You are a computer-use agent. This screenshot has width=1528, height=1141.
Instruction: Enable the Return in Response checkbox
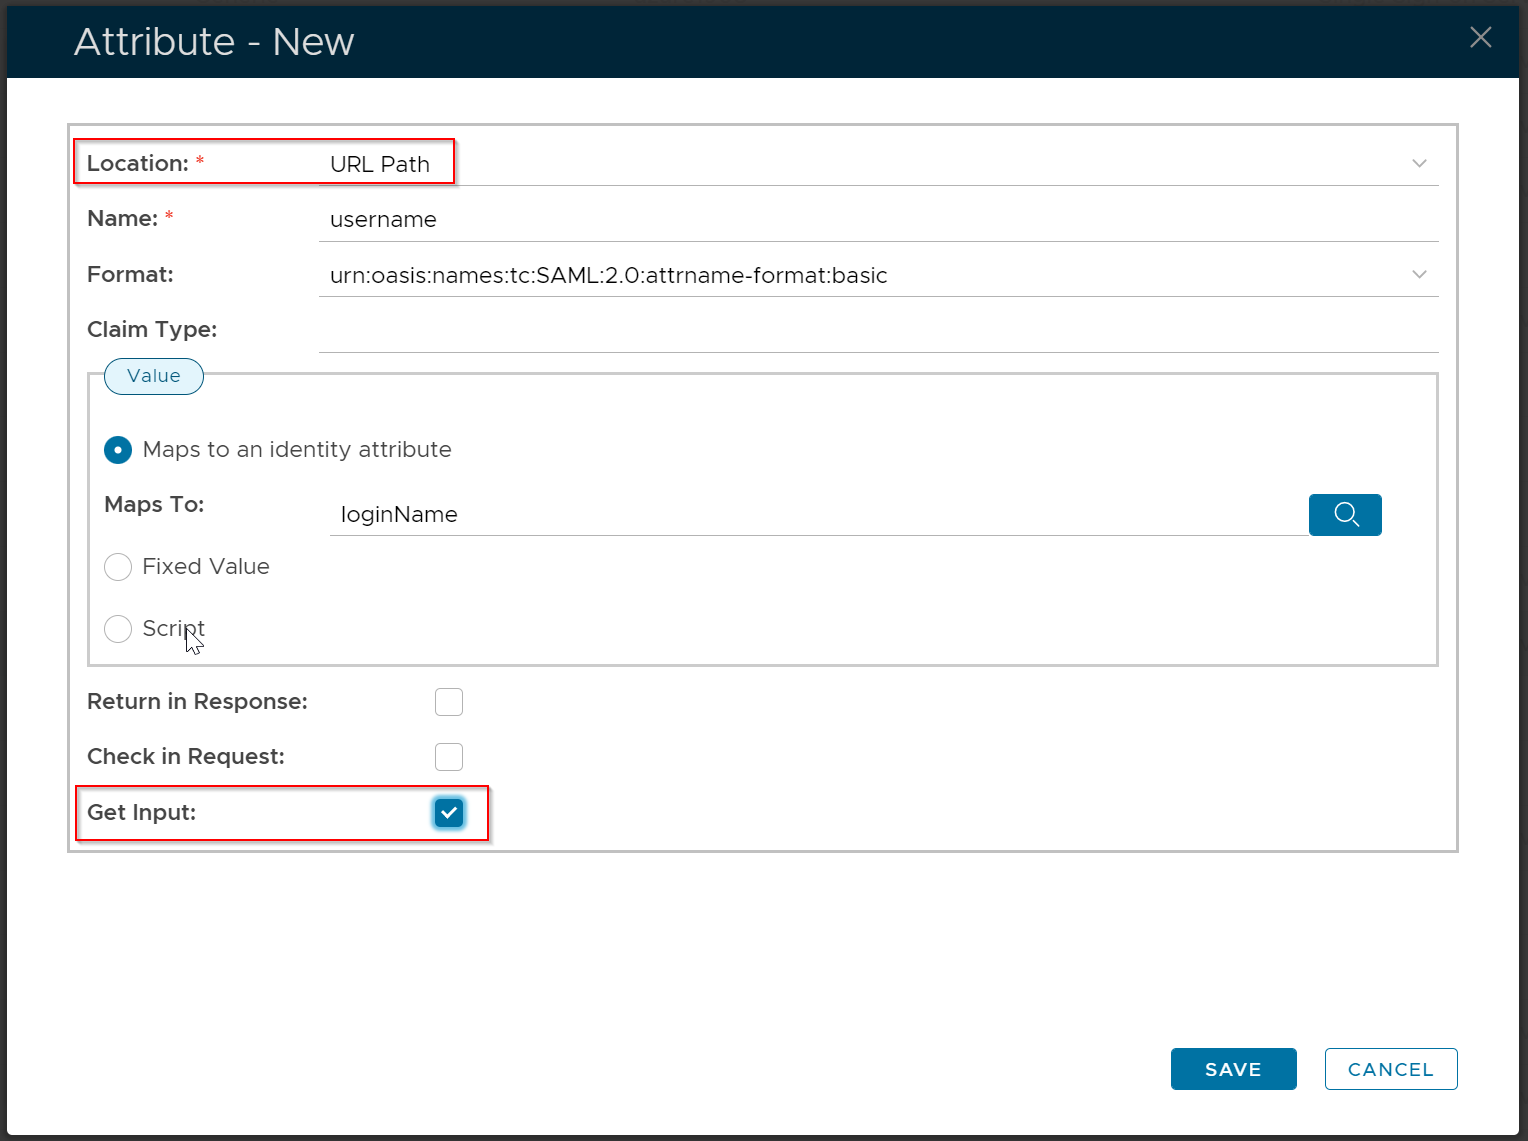[x=449, y=702]
